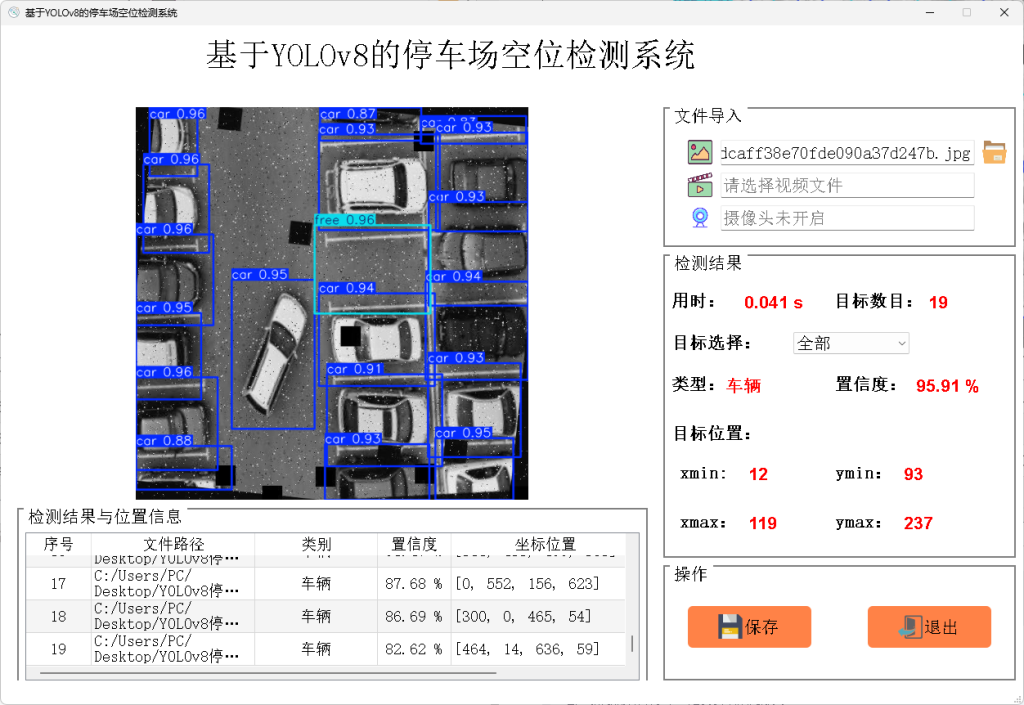The image size is (1024, 705).
Task: Click the 置信度 column header
Action: [413, 545]
